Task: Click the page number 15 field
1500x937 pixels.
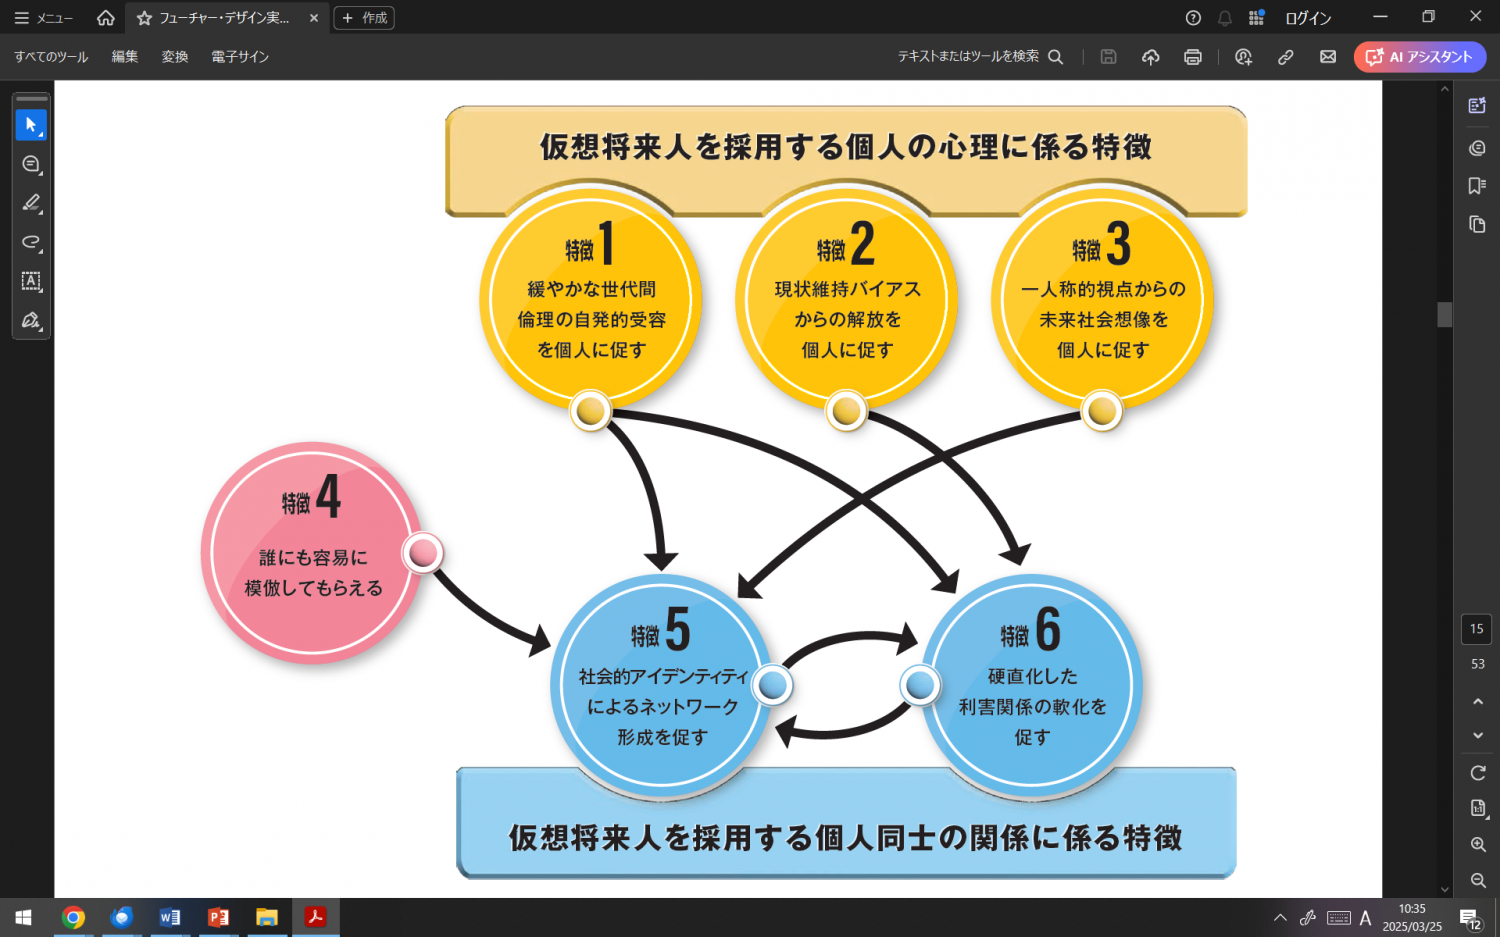Action: [x=1476, y=629]
